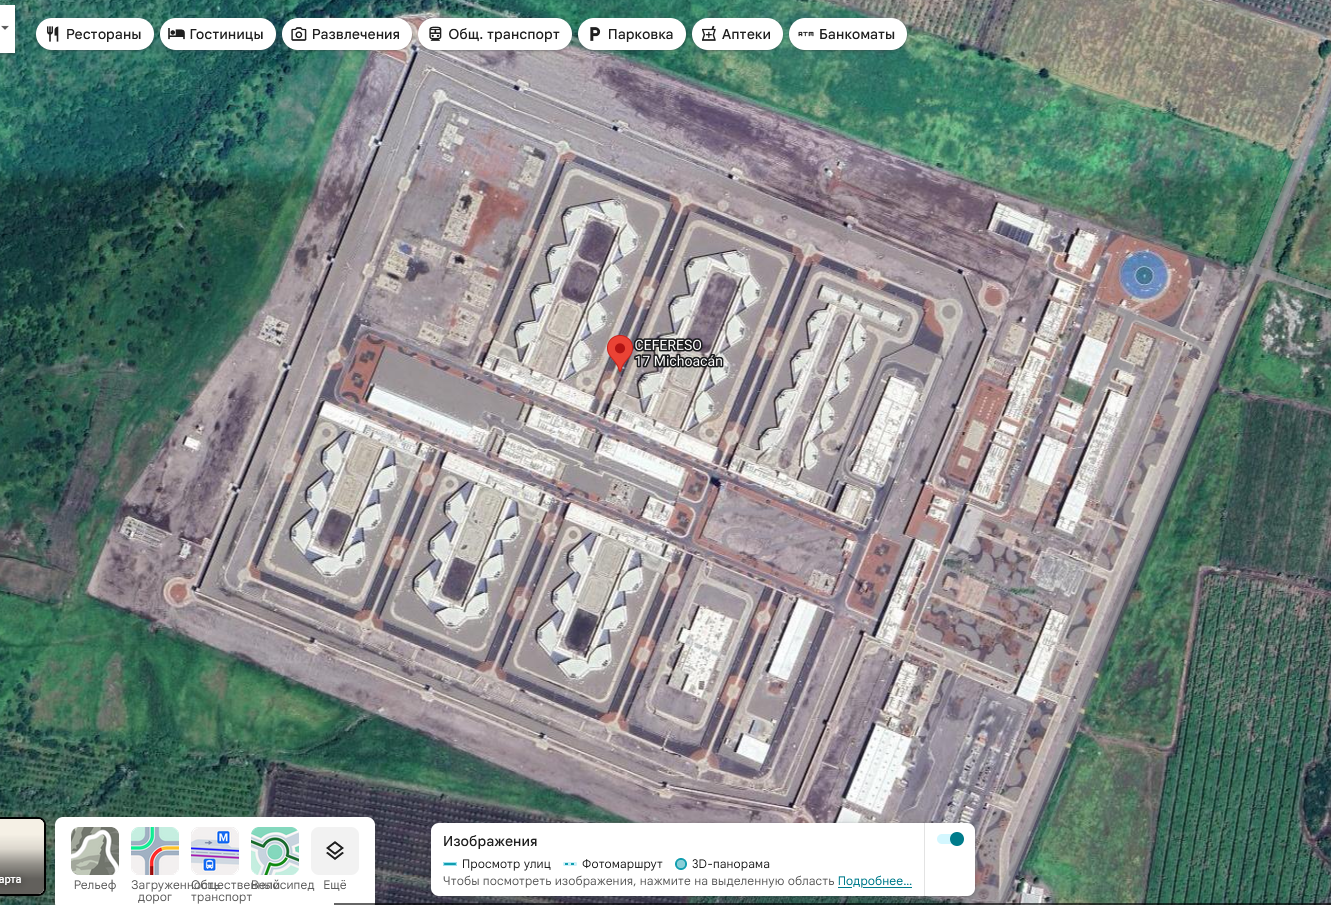Show Гостиницы on the map
This screenshot has width=1331, height=905.
tap(216, 34)
